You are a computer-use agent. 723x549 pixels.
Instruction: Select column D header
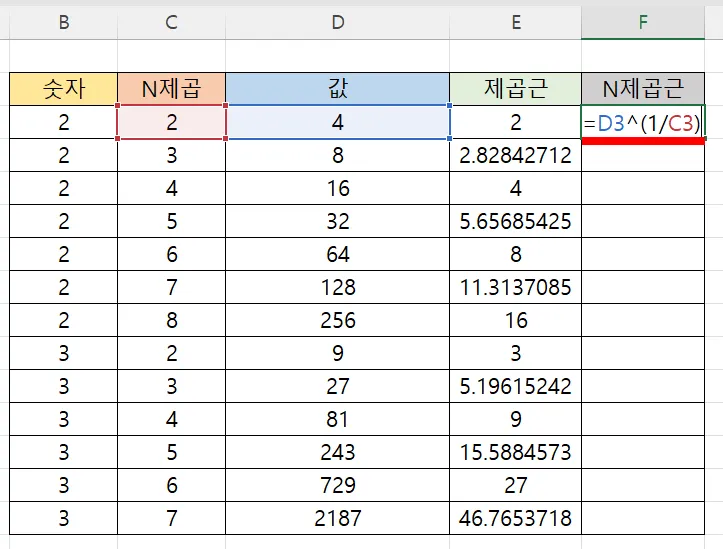tap(338, 22)
